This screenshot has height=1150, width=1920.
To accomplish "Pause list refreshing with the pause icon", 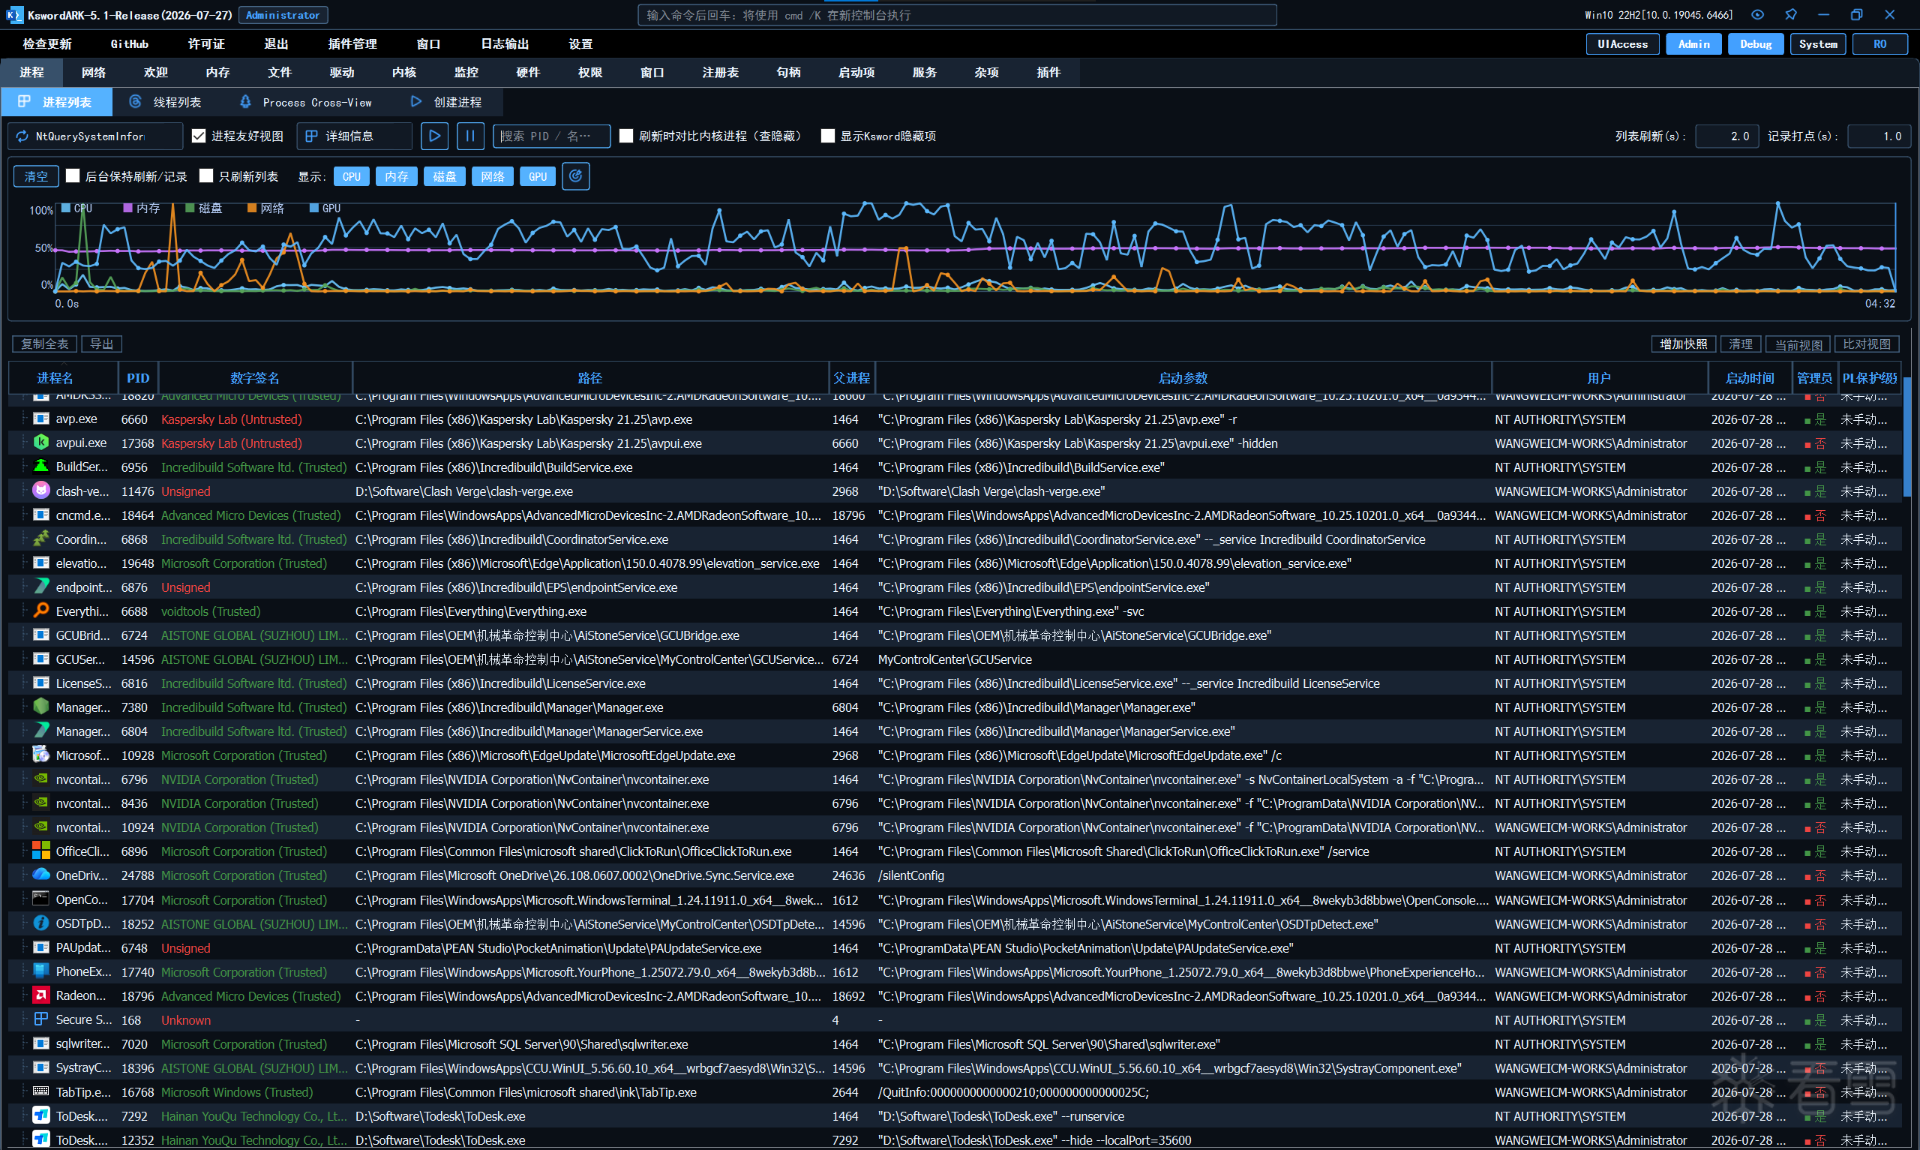I will coord(470,136).
